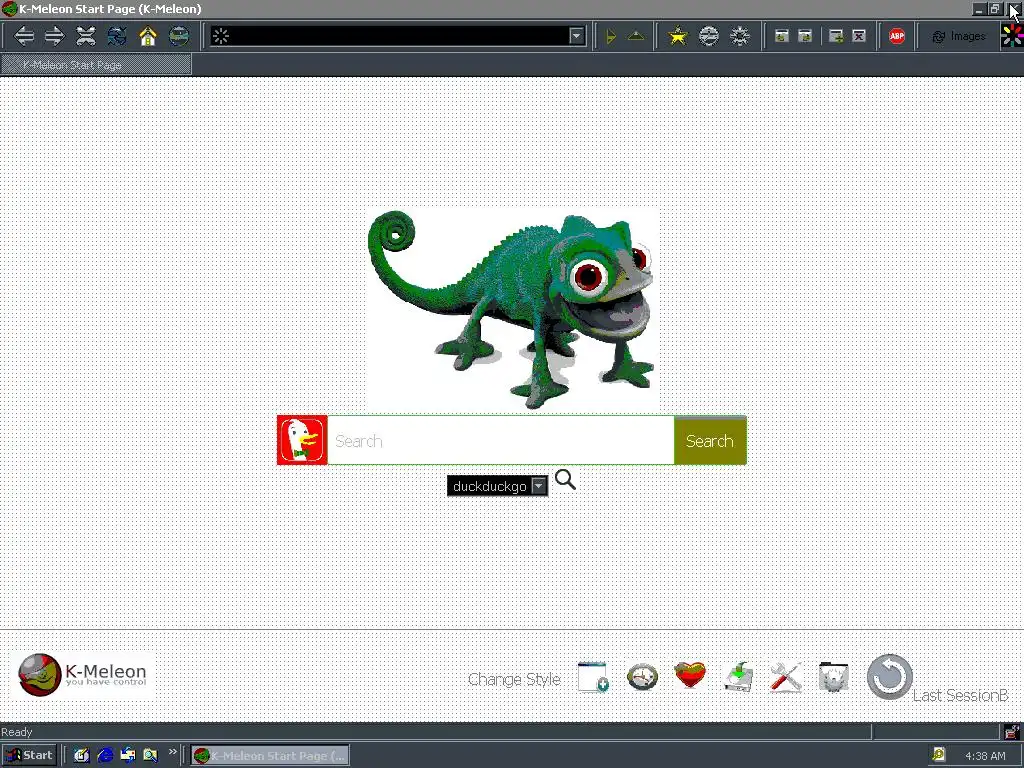This screenshot has width=1024, height=768.
Task: Click the Go arrow next to URL bar
Action: click(611, 37)
